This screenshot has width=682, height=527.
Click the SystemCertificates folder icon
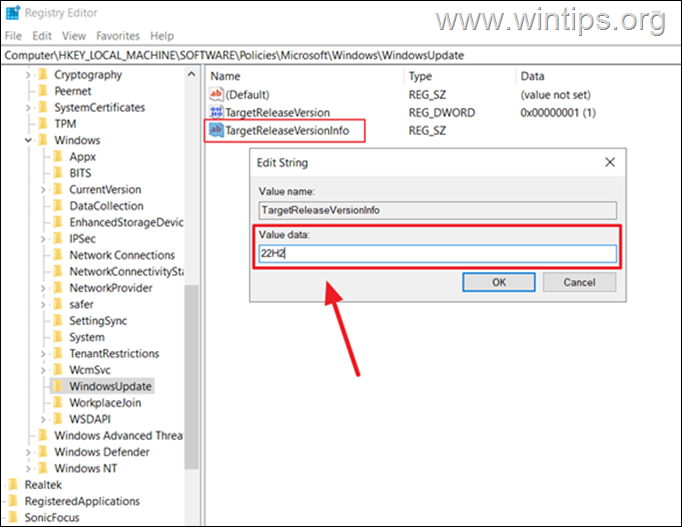coord(43,107)
